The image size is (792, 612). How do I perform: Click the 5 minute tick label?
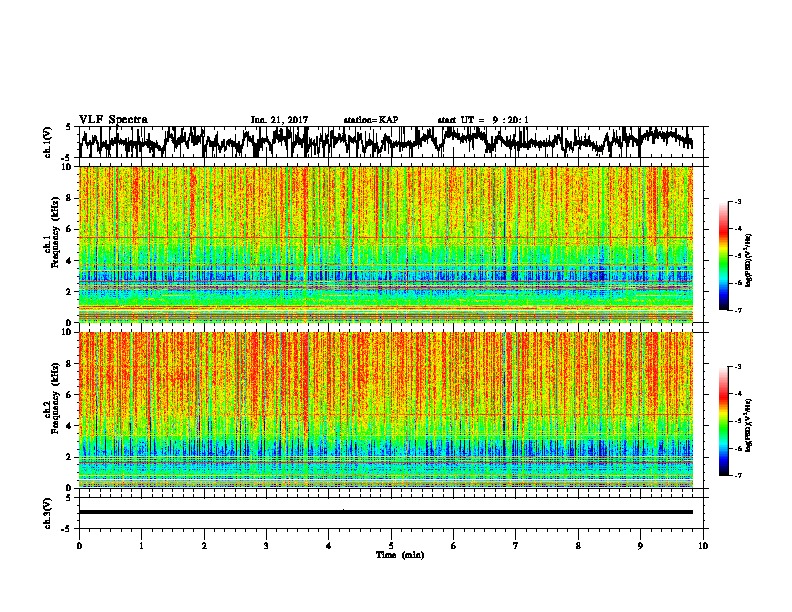point(391,546)
